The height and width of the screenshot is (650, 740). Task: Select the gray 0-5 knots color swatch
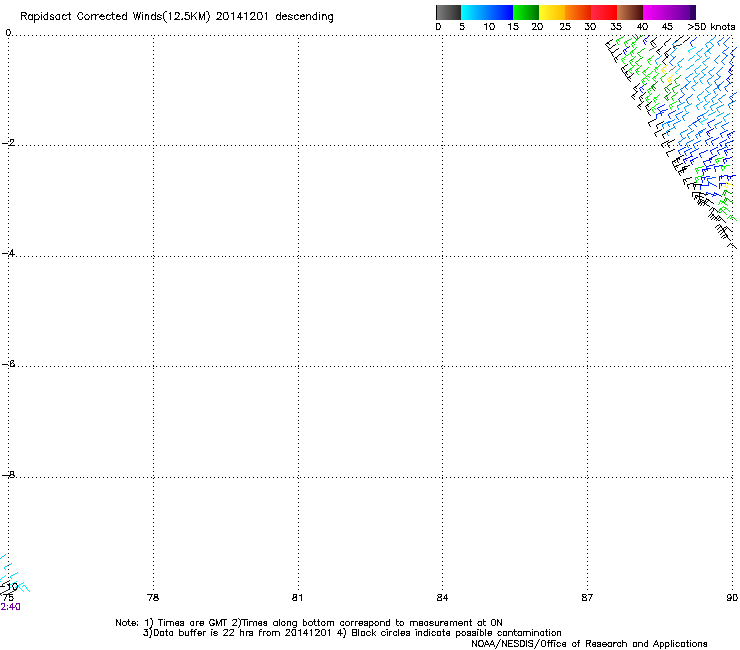(x=448, y=12)
